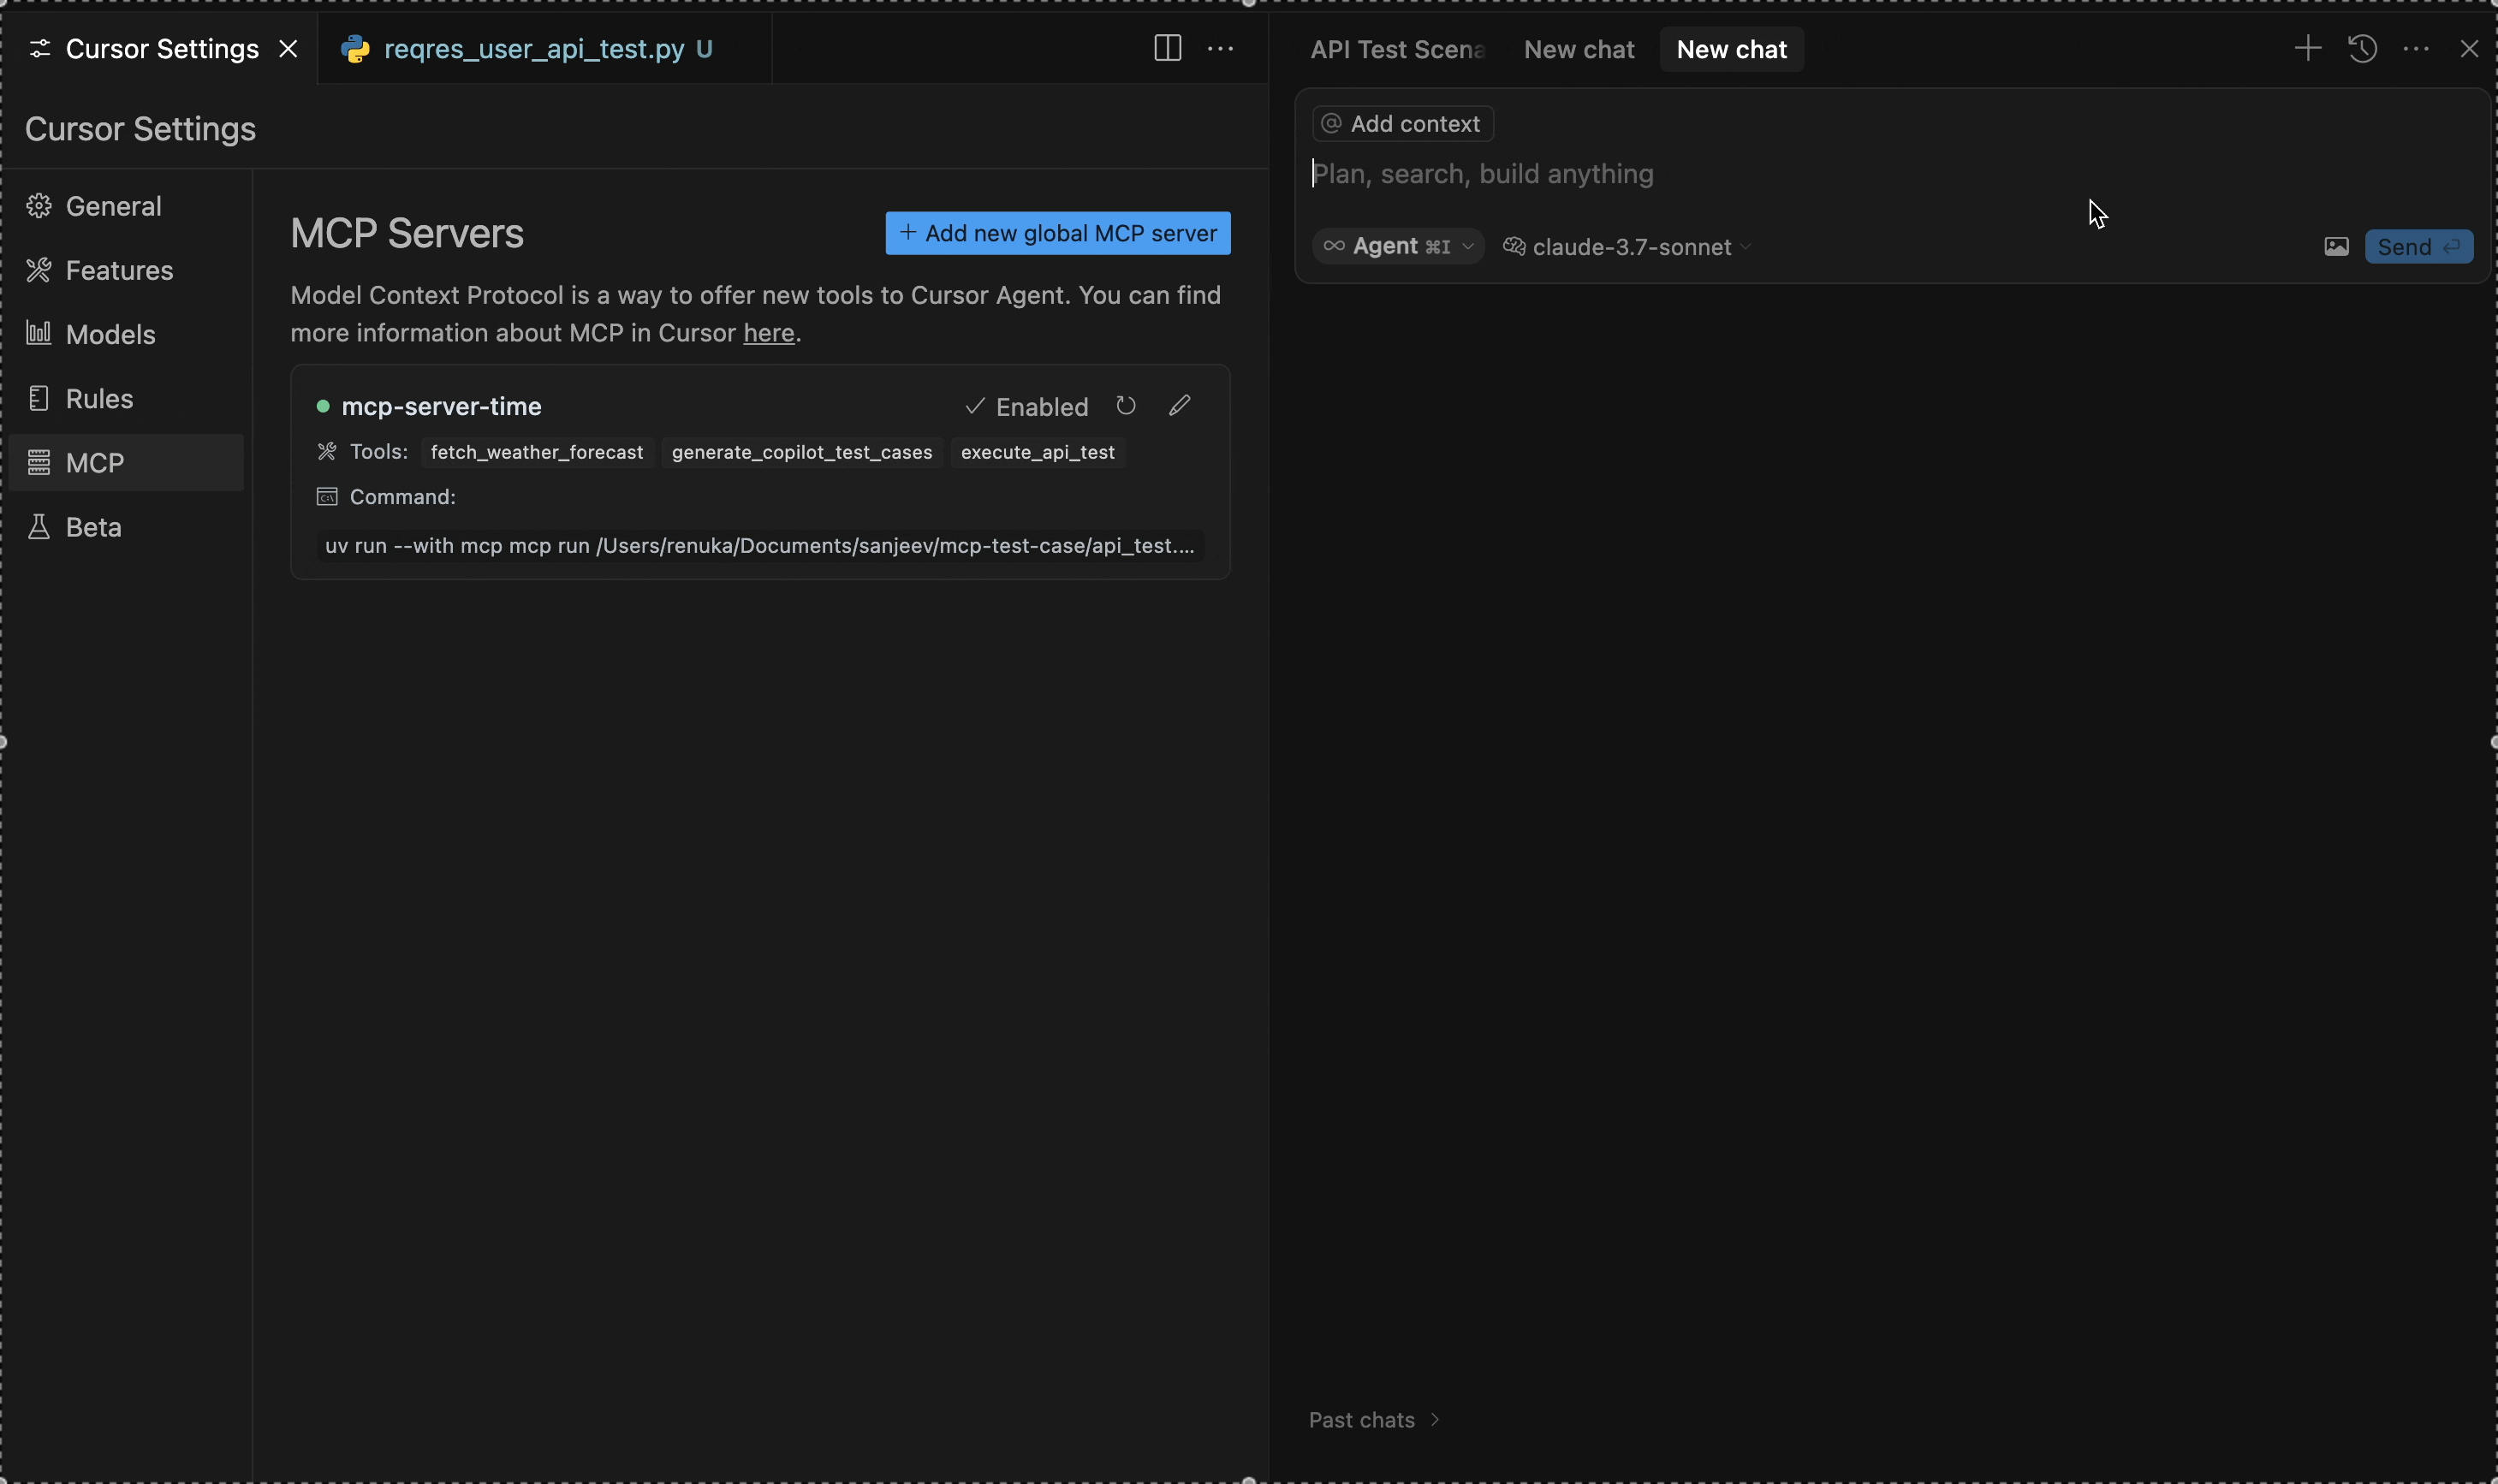Follow the 'here' MCP information link

tap(768, 333)
